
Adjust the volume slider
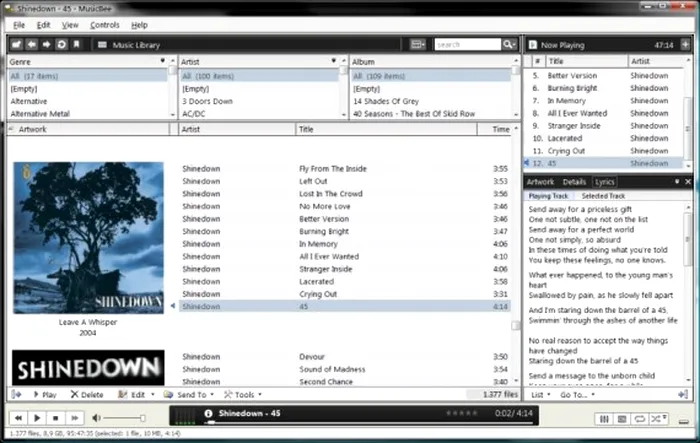[x=123, y=417]
